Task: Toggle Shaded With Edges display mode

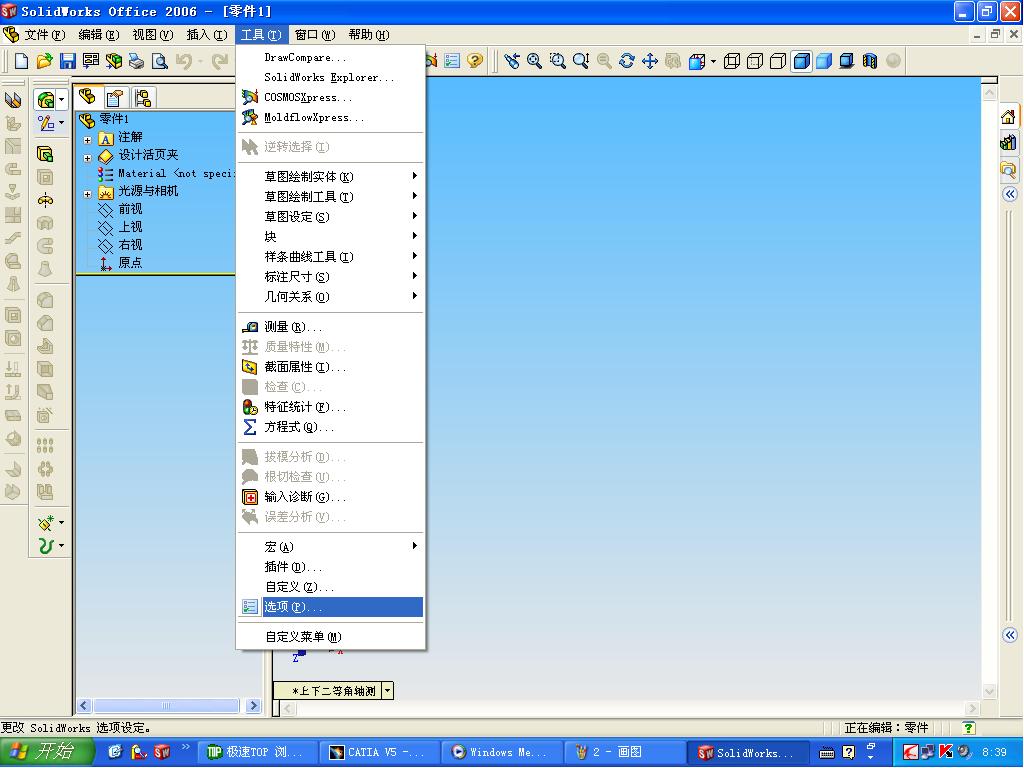Action: tap(801, 61)
